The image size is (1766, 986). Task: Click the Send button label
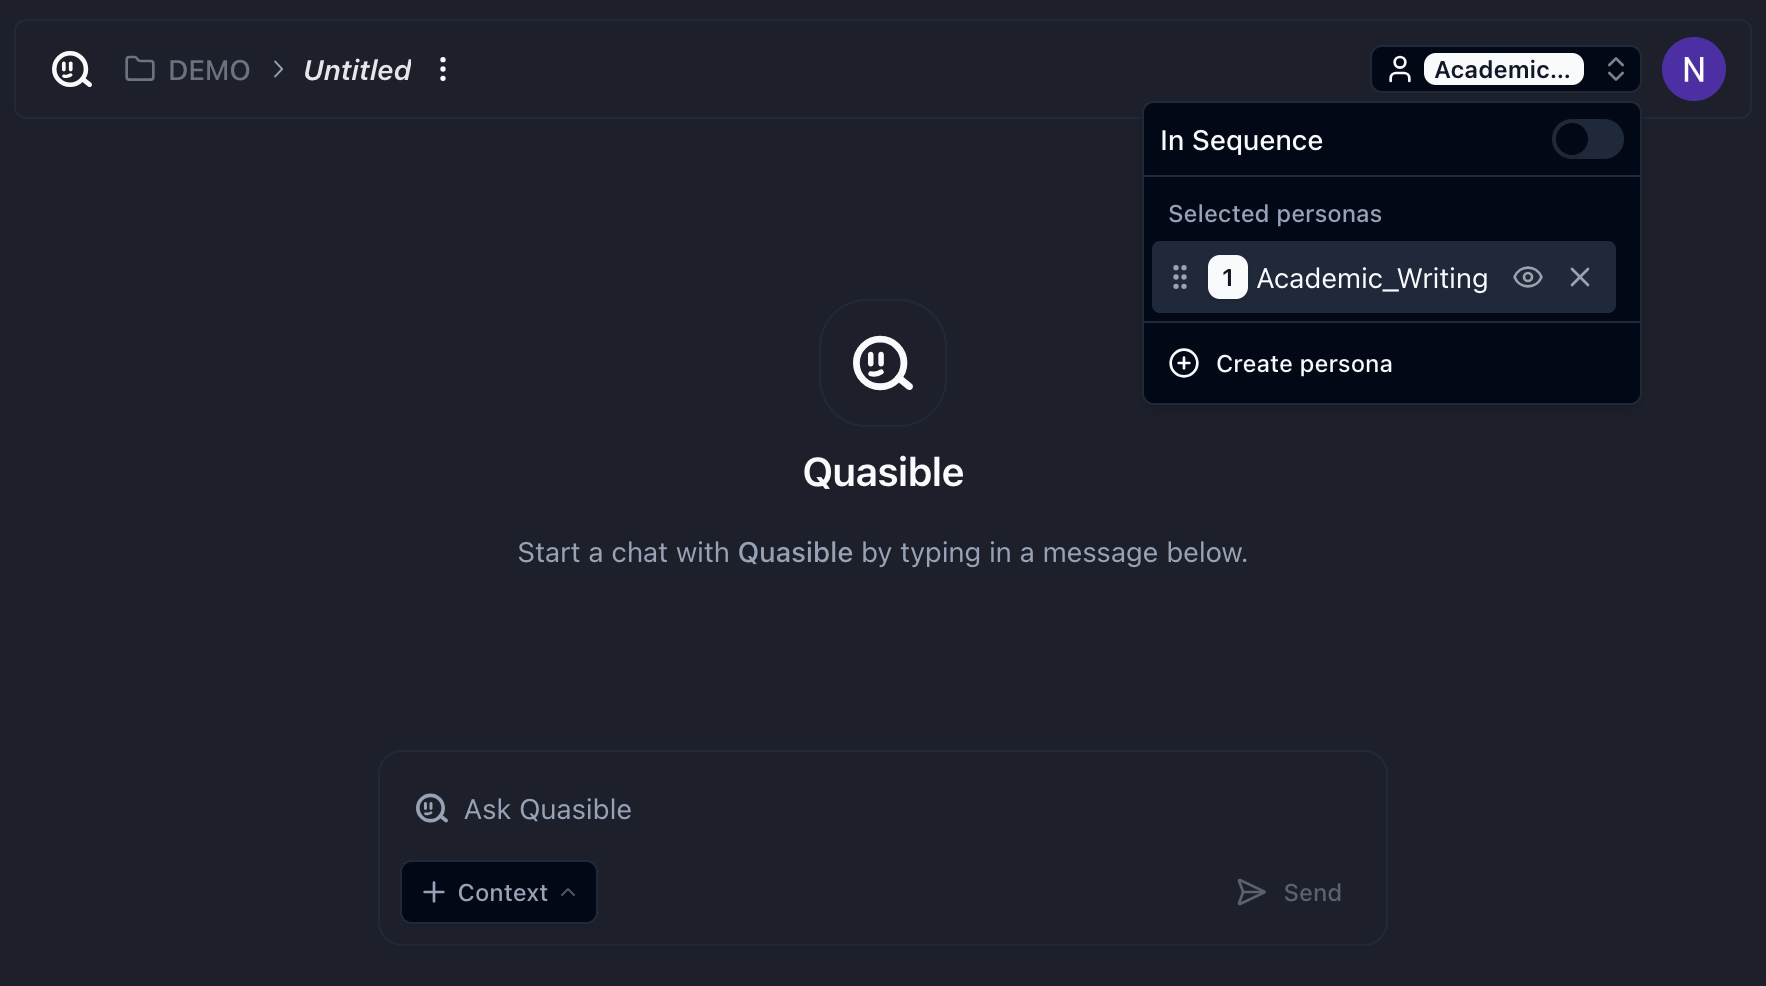1312,893
